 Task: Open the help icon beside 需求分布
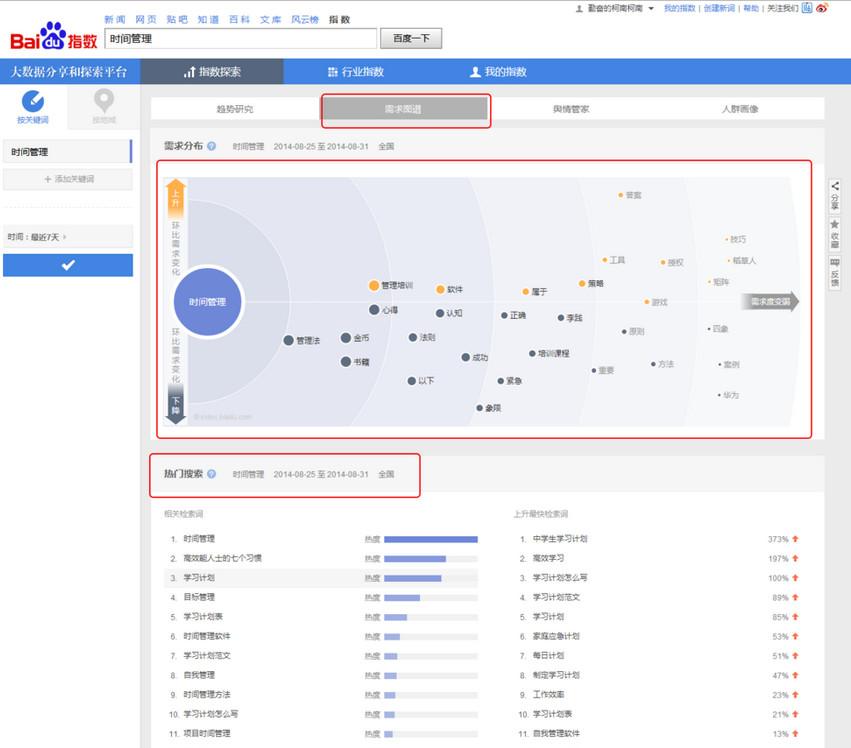212,146
